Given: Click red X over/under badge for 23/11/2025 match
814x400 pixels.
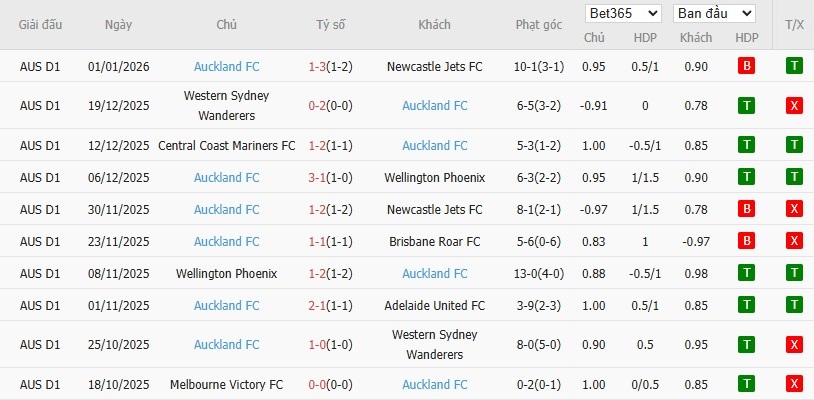Looking at the screenshot, I should click(x=794, y=241).
